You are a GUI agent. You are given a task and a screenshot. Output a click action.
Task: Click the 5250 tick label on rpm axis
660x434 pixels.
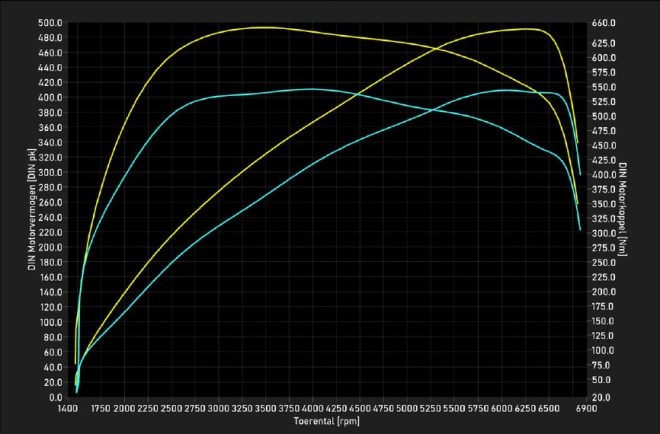pos(430,409)
